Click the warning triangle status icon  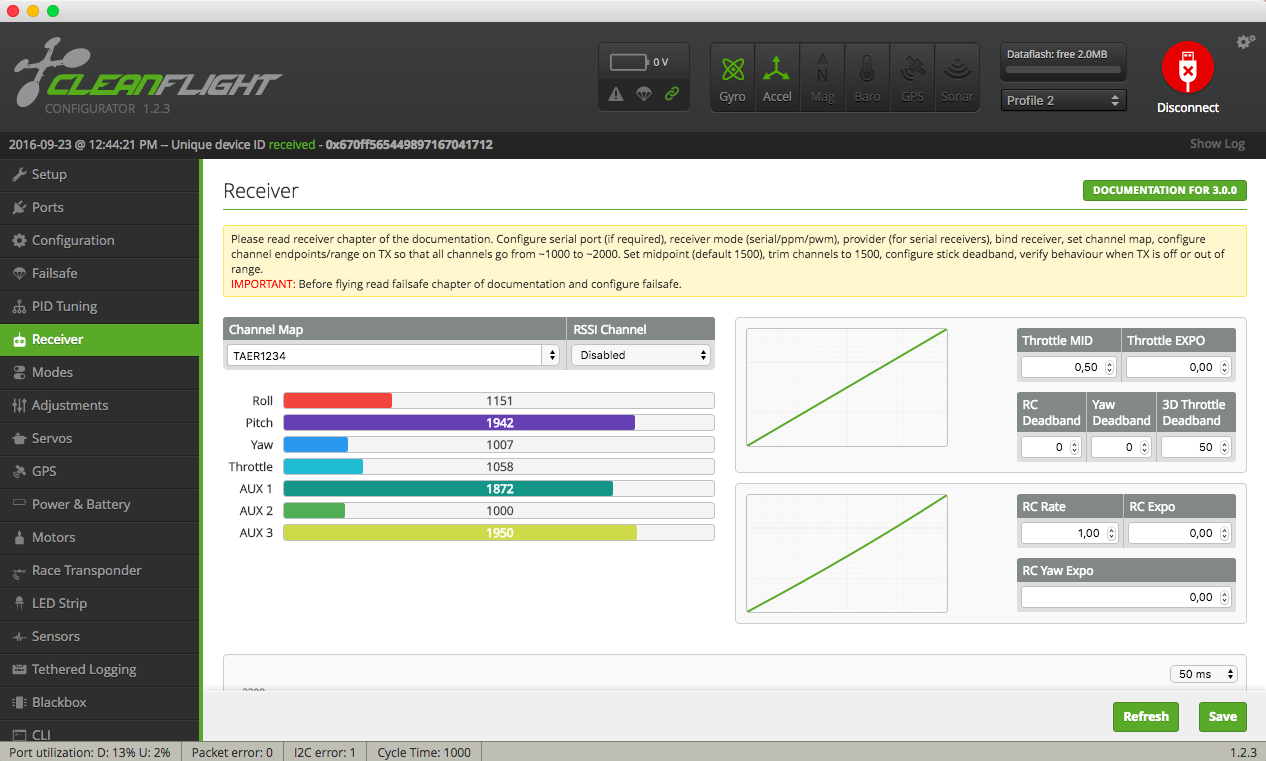[616, 94]
